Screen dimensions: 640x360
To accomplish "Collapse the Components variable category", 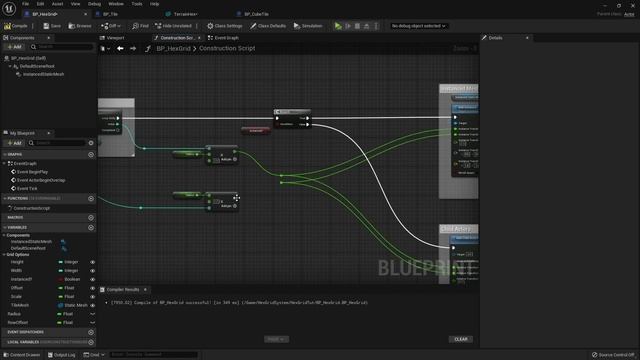I will 4,235.
